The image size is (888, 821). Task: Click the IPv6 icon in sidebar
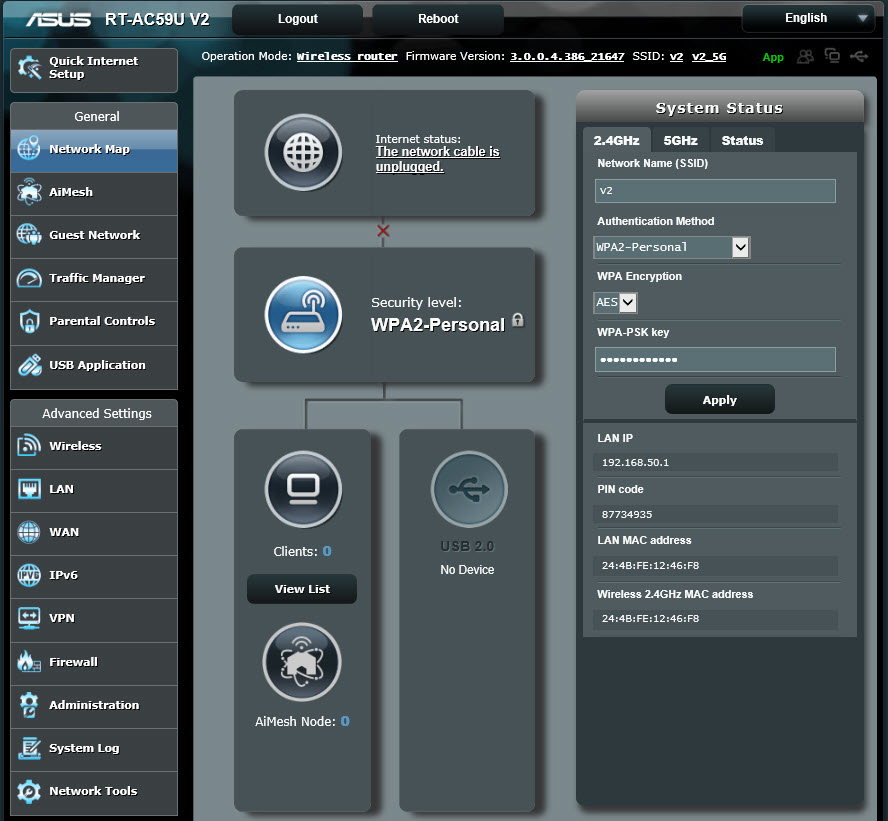pyautogui.click(x=29, y=575)
